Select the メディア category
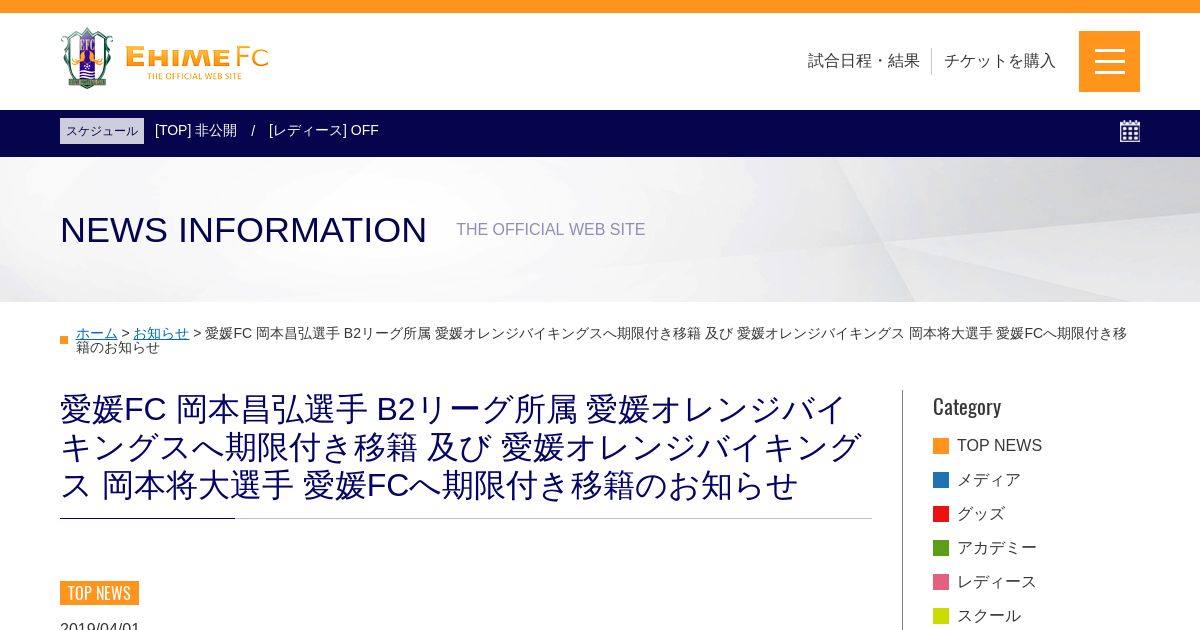 tap(989, 480)
